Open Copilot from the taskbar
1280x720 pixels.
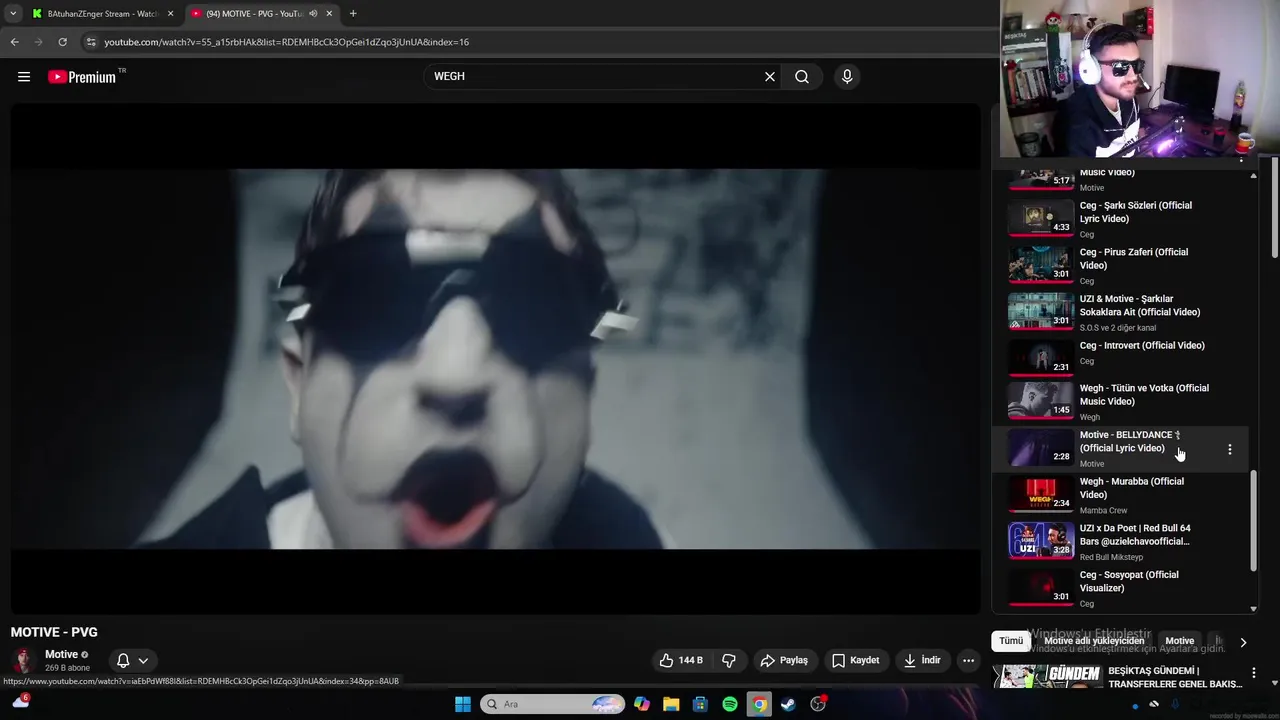tap(642, 704)
